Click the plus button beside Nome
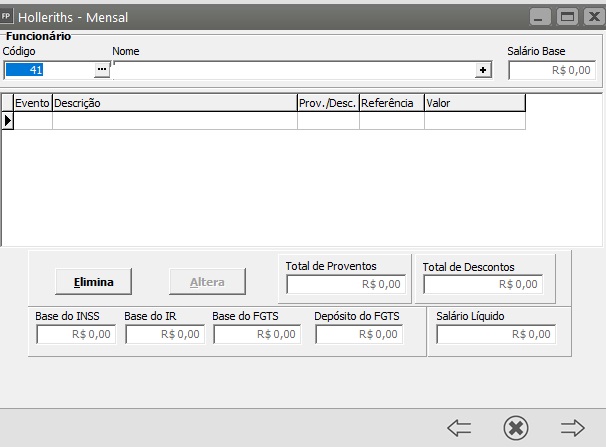606x447 pixels. [x=483, y=70]
